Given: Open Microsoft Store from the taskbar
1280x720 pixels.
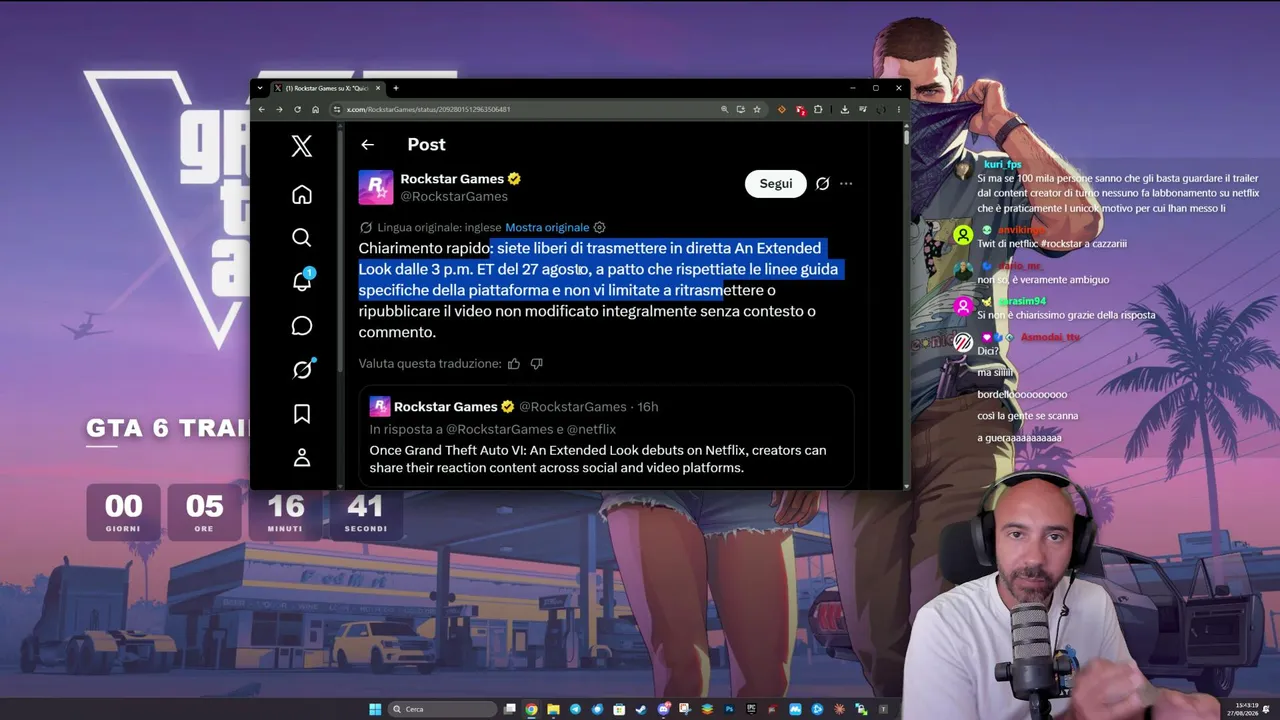Looking at the screenshot, I should point(619,709).
